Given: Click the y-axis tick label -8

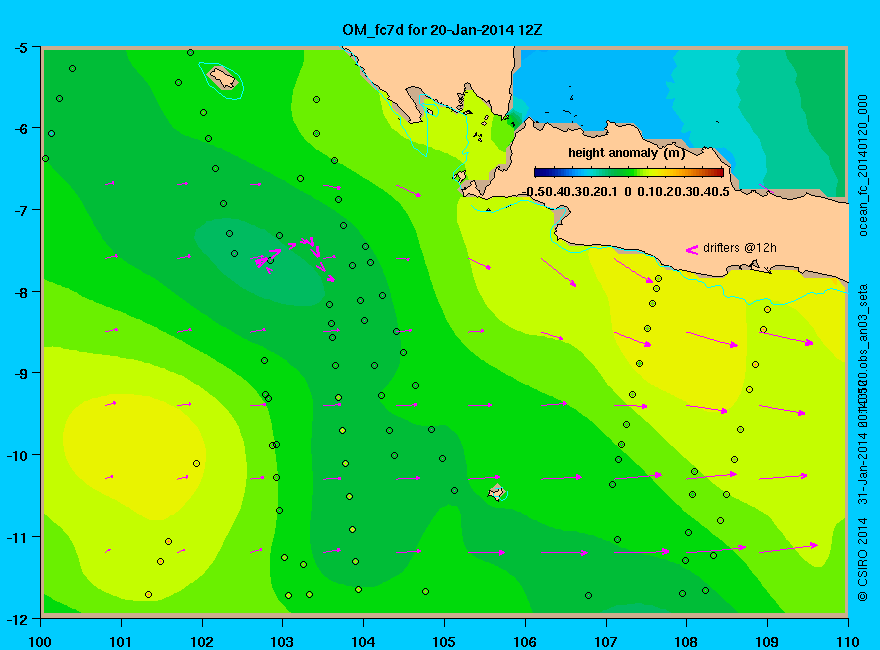Looking at the screenshot, I should click(20, 292).
